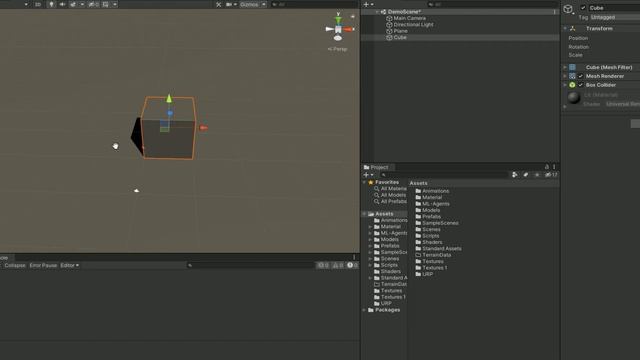Focus the Project search field
The image size is (640, 360).
click(x=444, y=175)
